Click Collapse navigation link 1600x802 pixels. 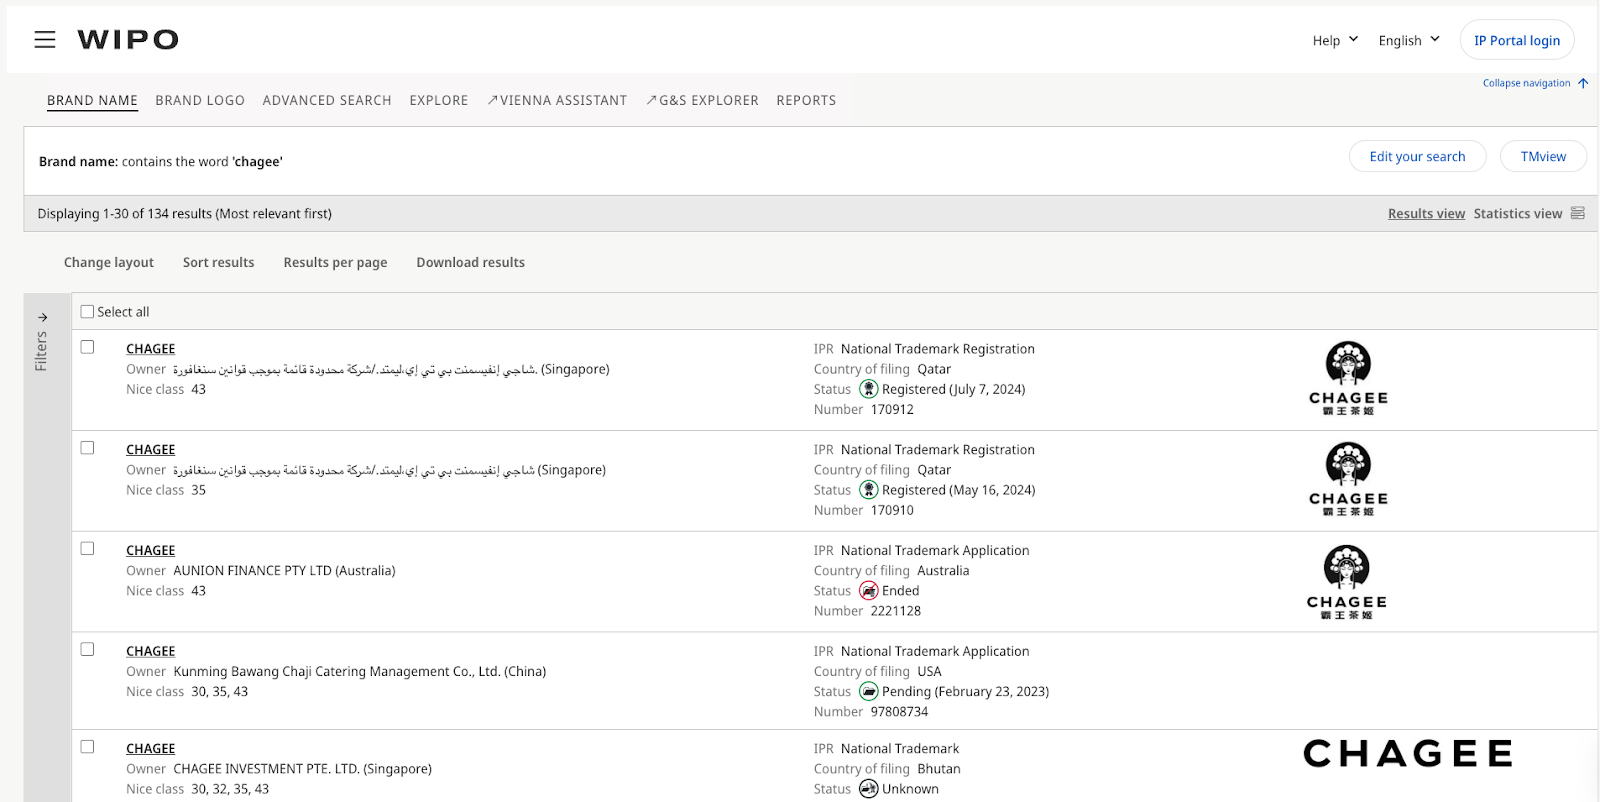1526,83
